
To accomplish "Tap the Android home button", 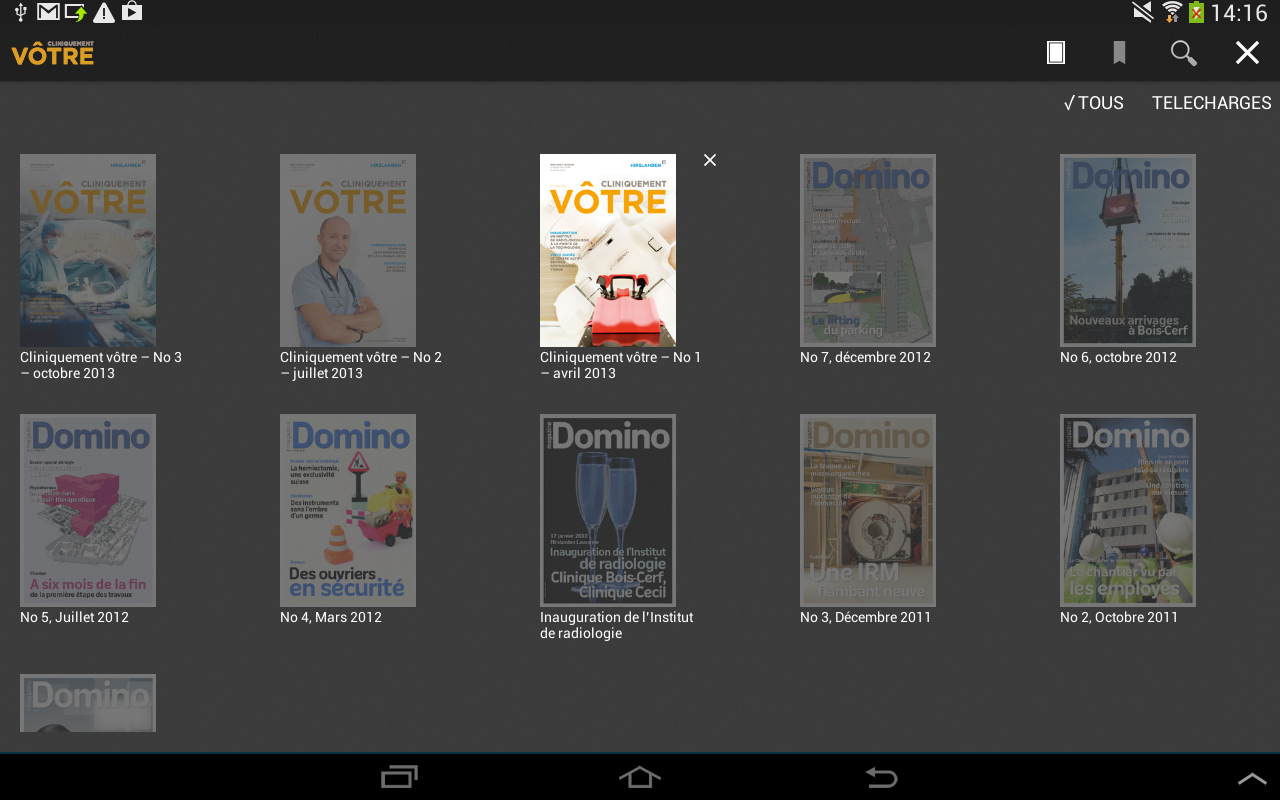I will 640,777.
